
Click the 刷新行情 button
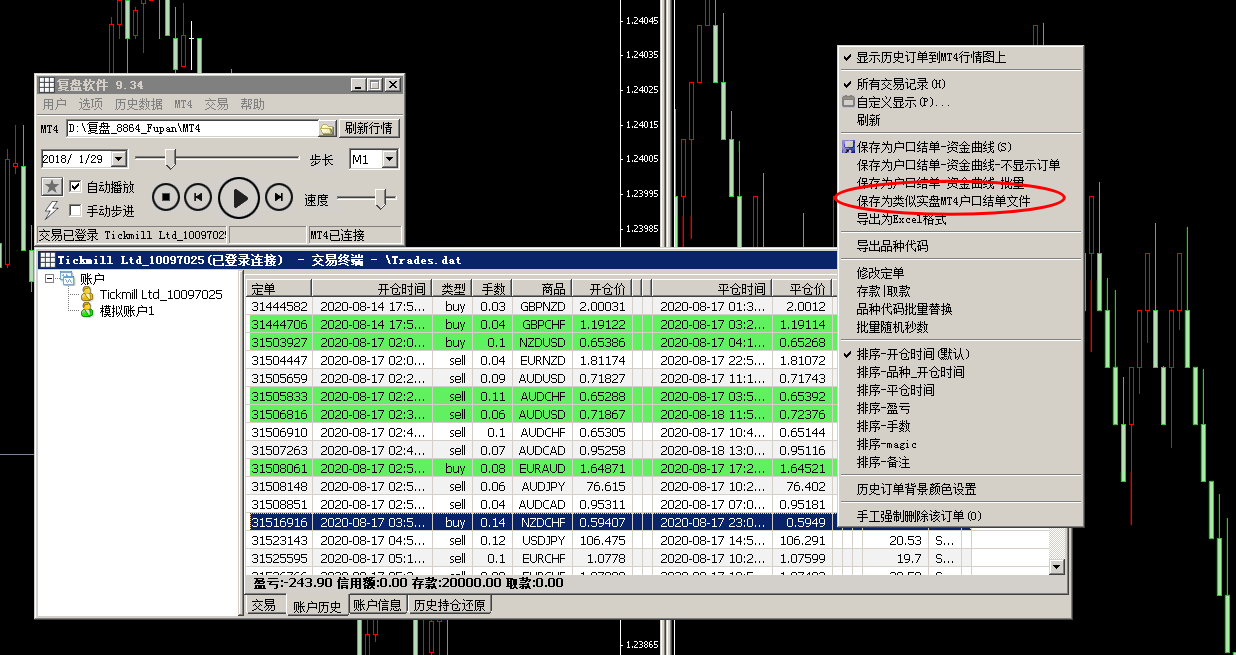(370, 128)
